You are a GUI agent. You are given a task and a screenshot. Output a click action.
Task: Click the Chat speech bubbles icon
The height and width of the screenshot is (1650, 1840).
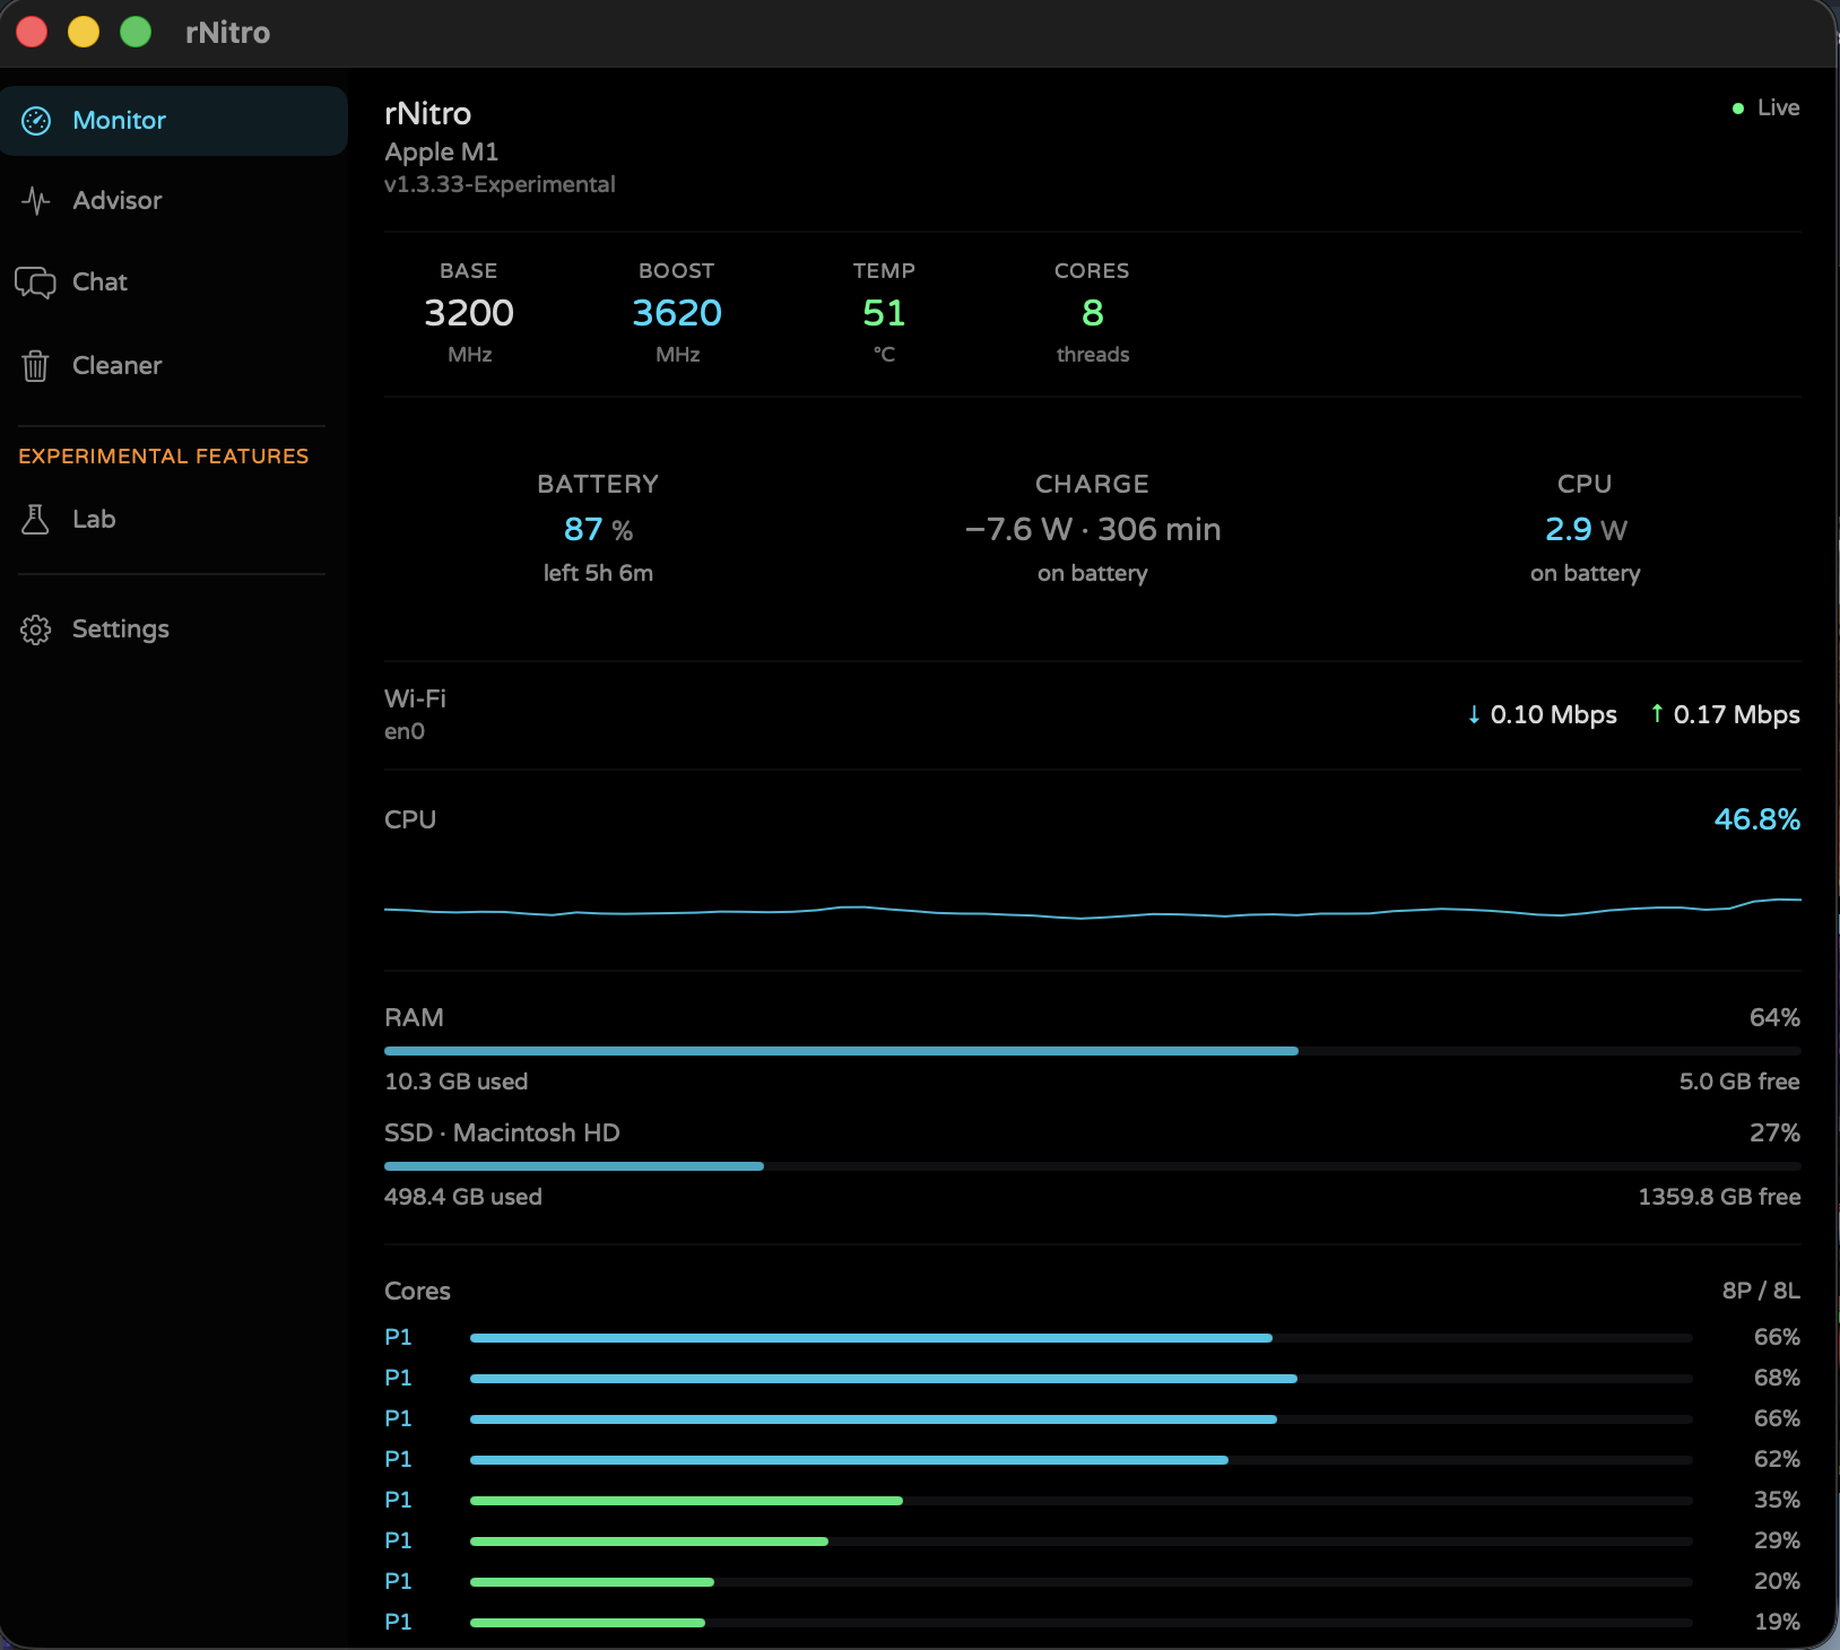[x=36, y=283]
